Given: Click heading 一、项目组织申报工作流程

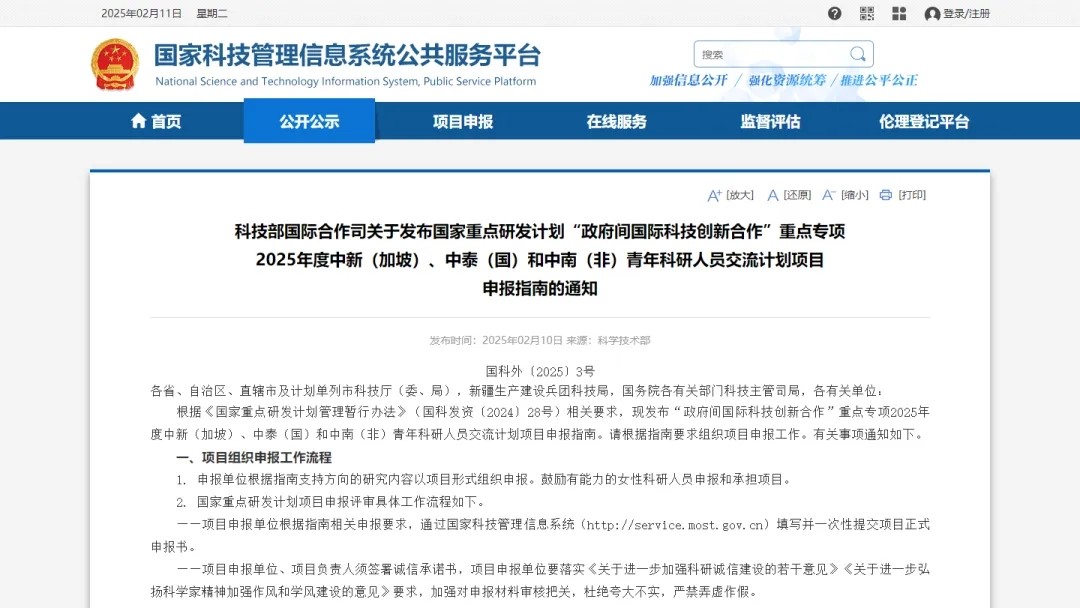Looking at the screenshot, I should [x=253, y=457].
